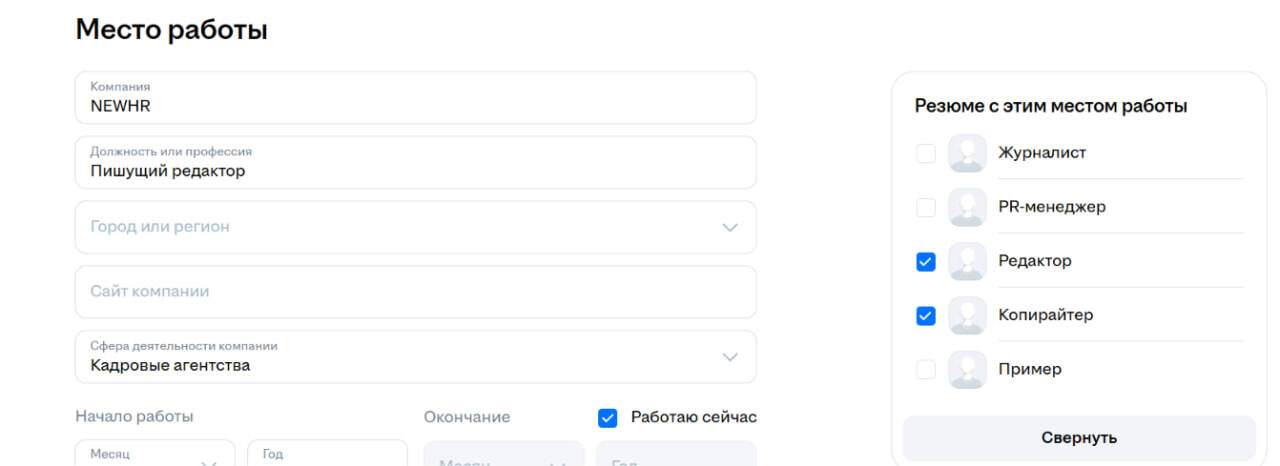
Task: Click the Должность или профессия field
Action: [x=416, y=162]
